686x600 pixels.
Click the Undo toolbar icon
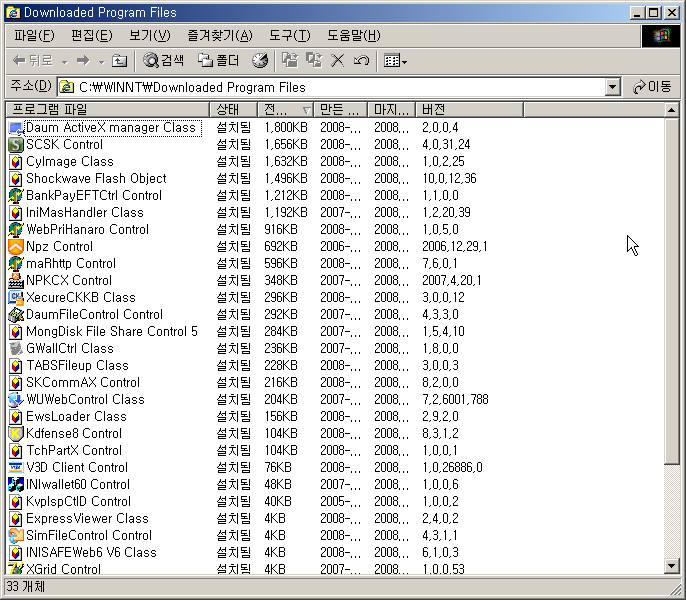[x=361, y=60]
